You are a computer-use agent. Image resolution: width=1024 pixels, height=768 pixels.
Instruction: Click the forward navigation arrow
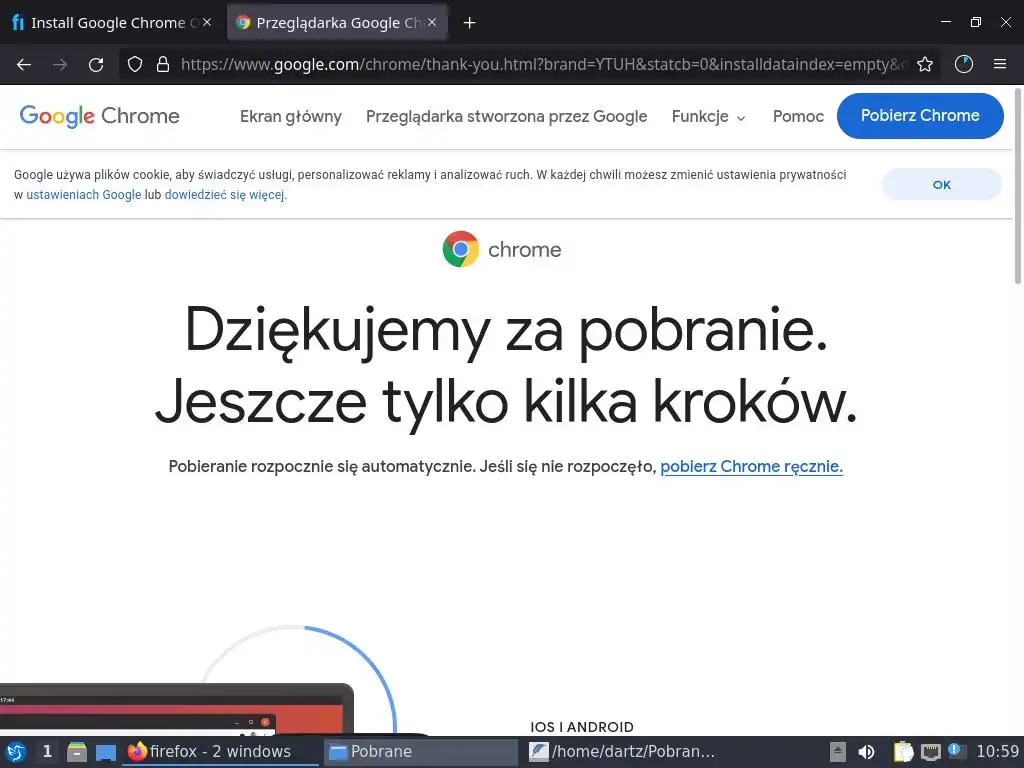point(60,65)
